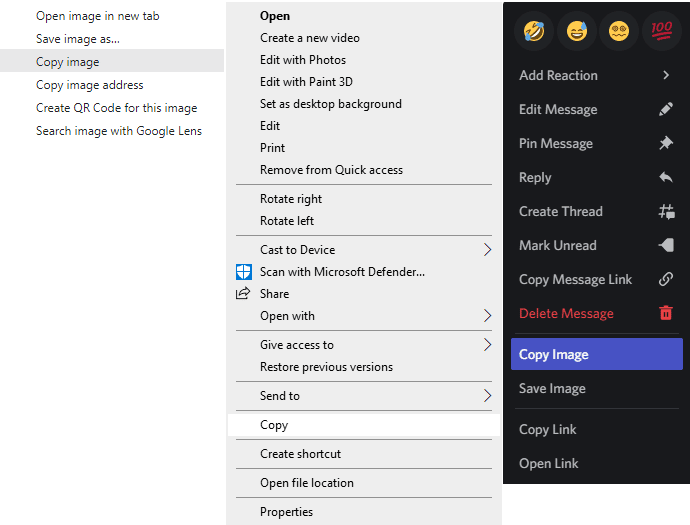Image resolution: width=690 pixels, height=525 pixels.
Task: Select Rotate right
Action: [x=291, y=199]
